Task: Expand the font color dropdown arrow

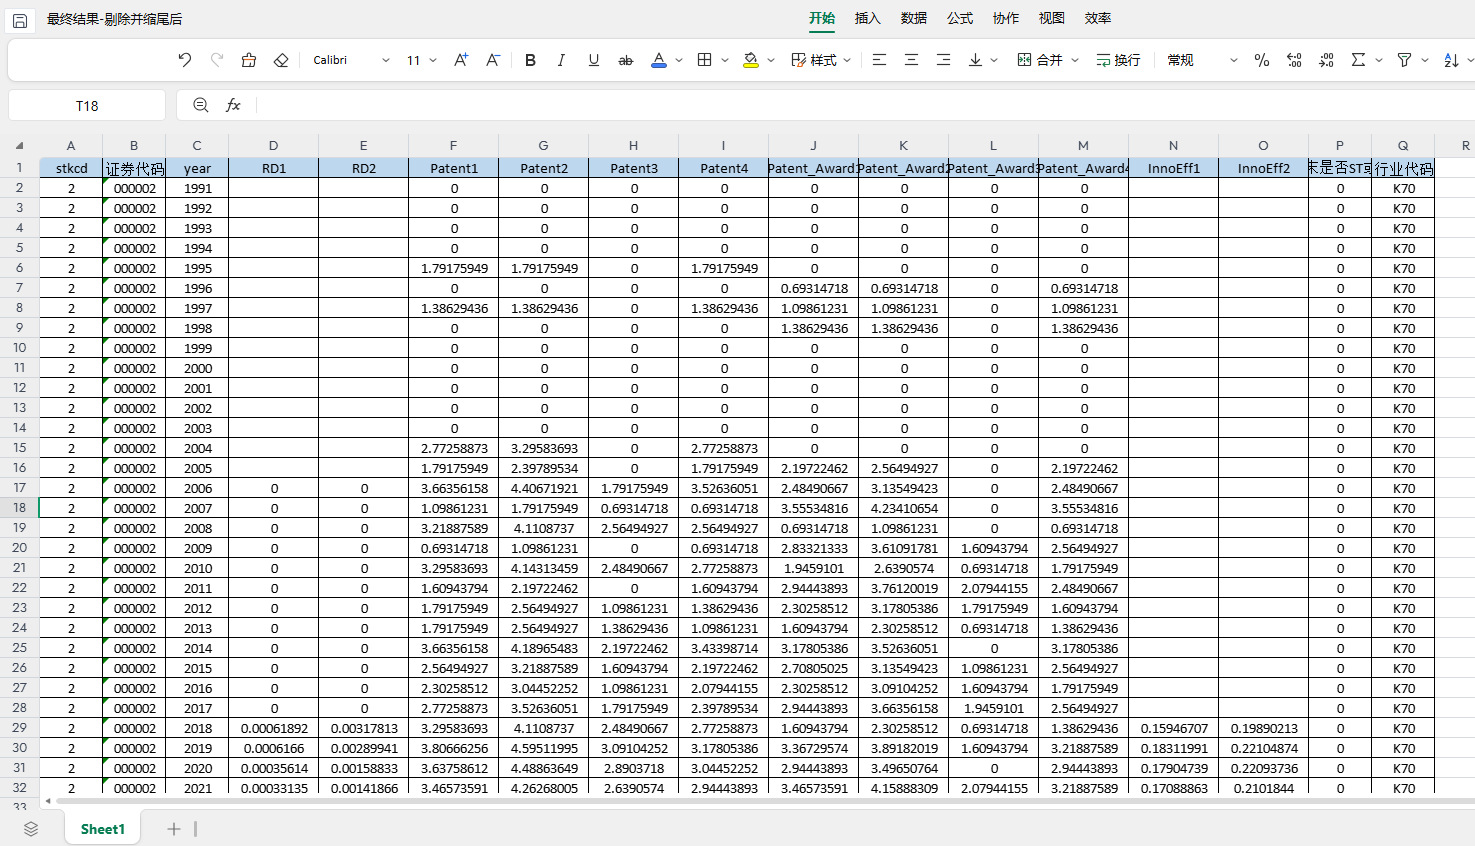Action: pyautogui.click(x=679, y=60)
